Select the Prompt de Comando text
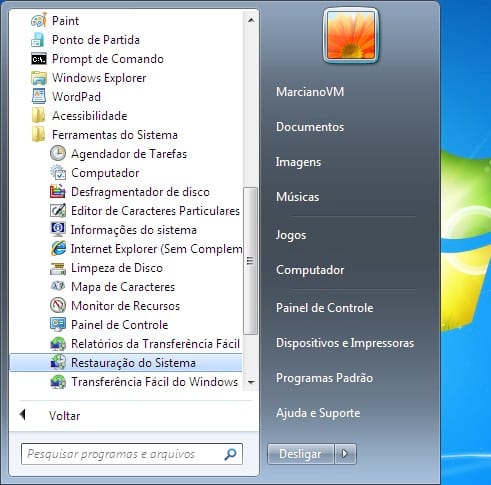The height and width of the screenshot is (485, 491). coord(108,59)
